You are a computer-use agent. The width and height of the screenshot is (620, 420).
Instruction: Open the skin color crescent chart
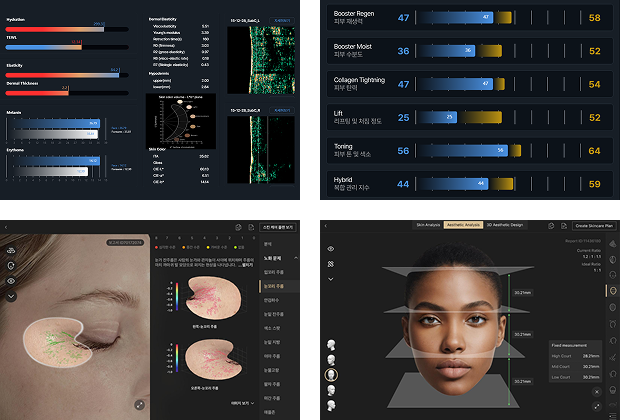[x=181, y=121]
